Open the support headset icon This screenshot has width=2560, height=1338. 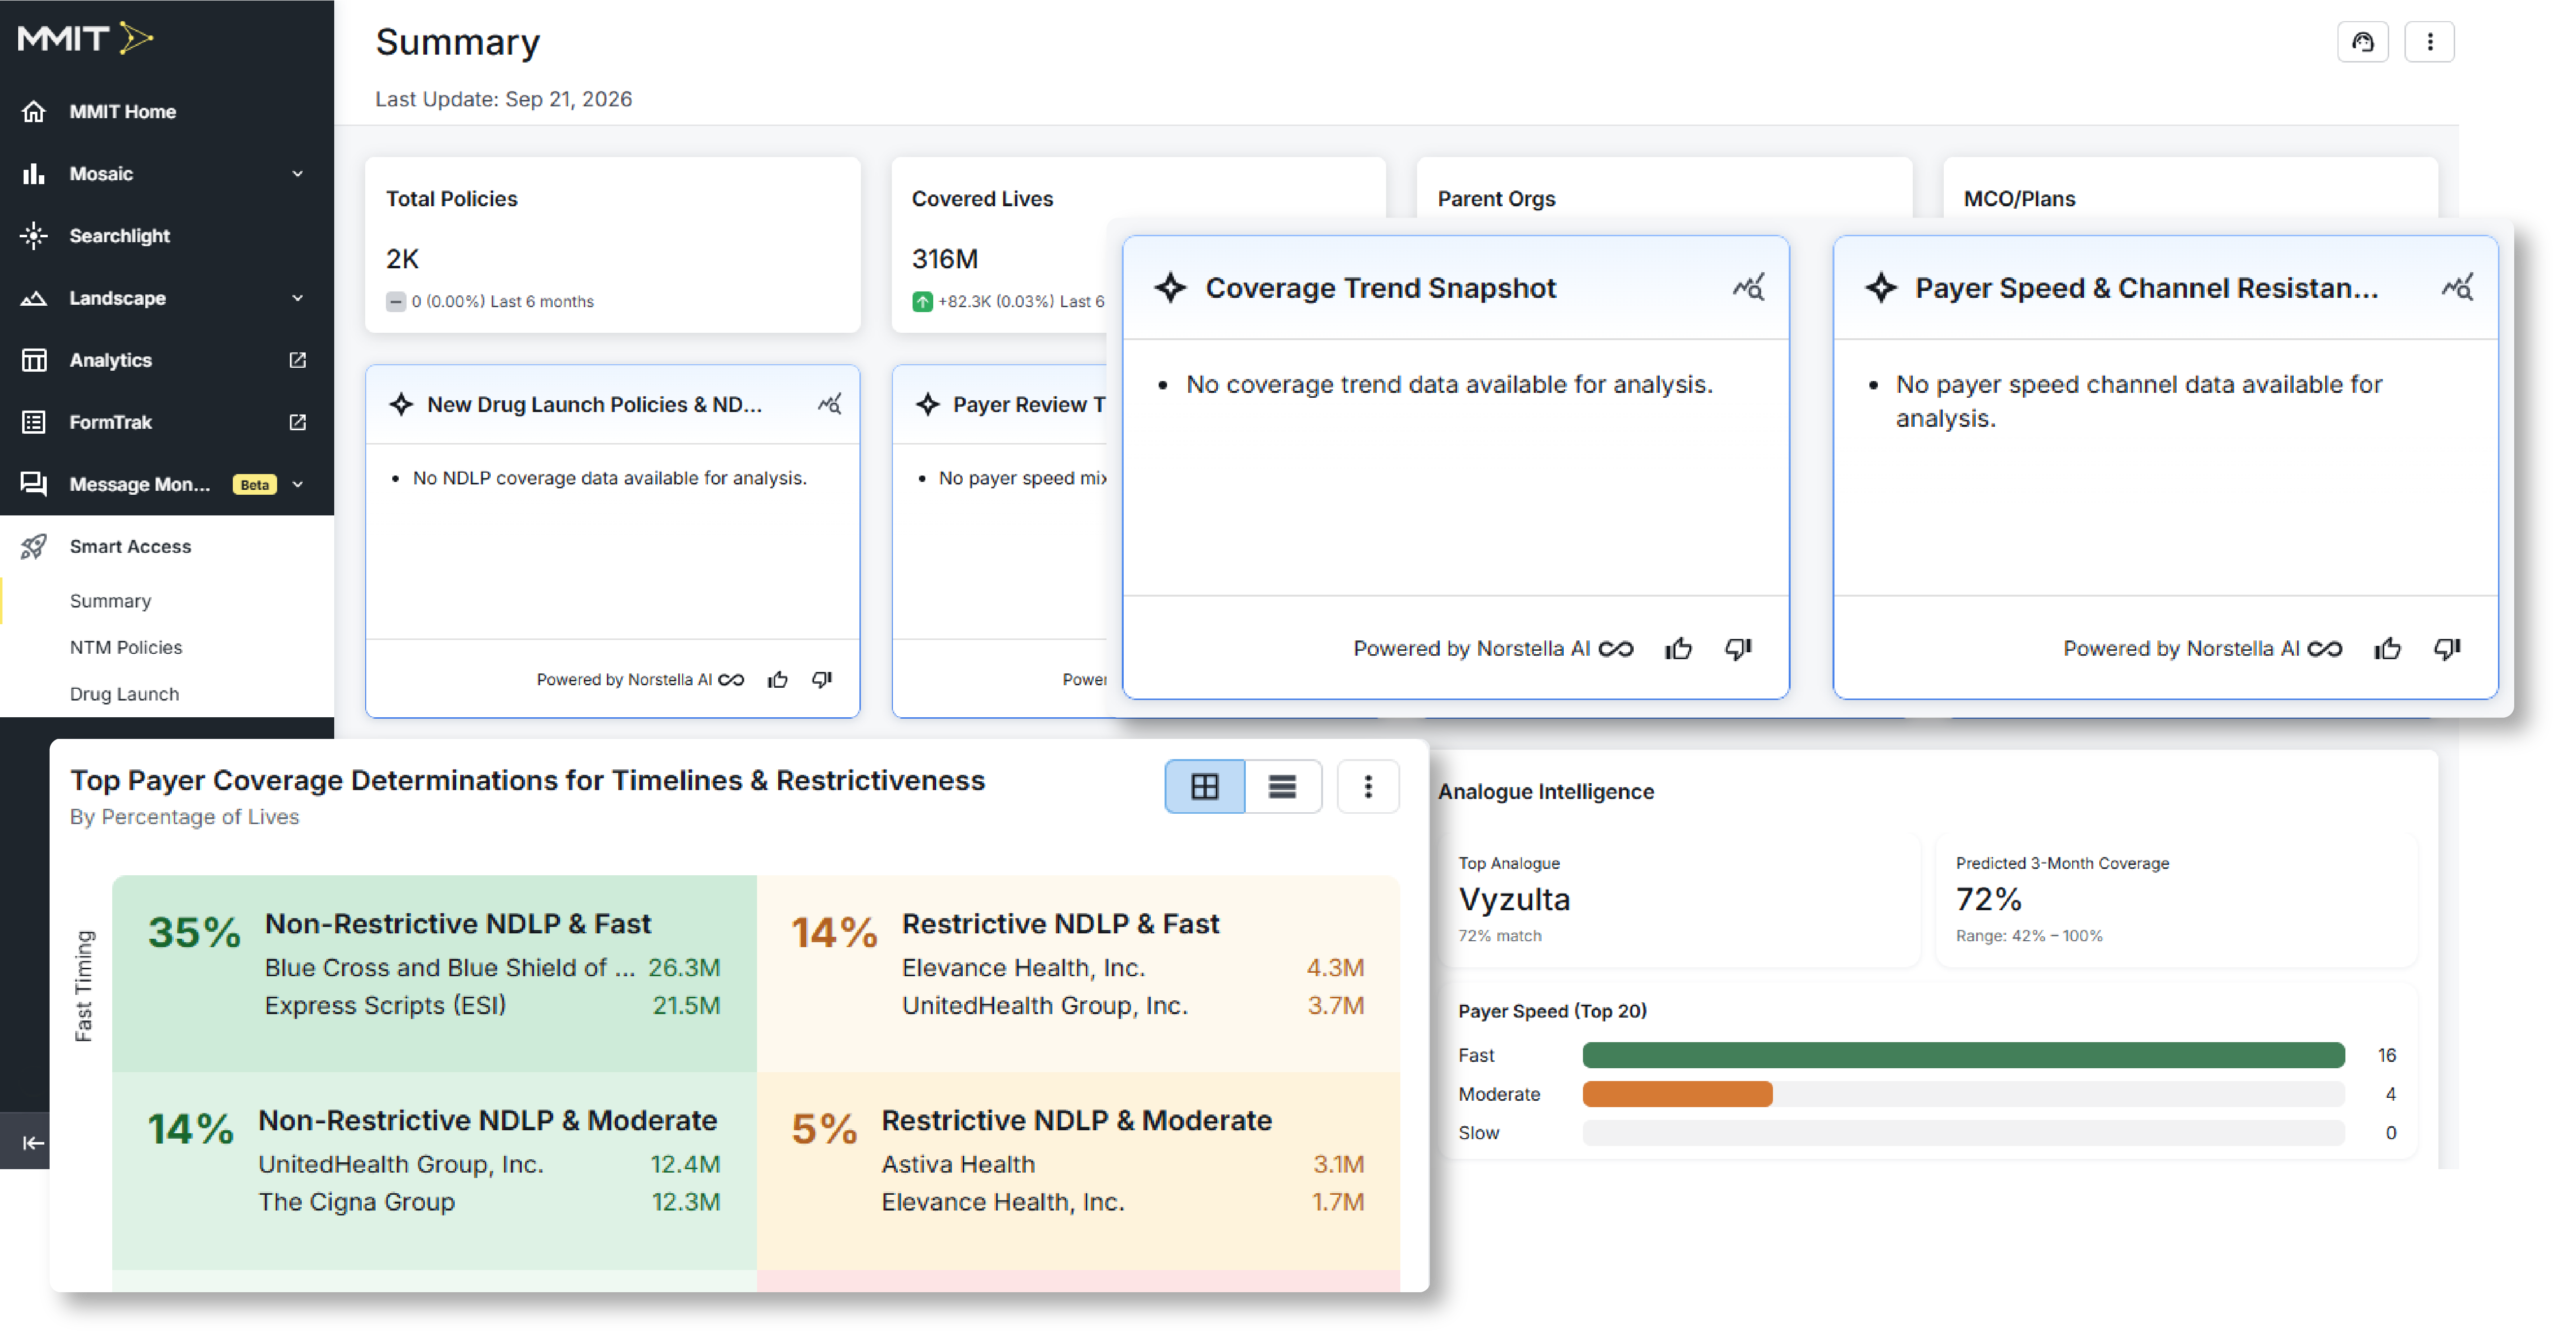[x=2362, y=42]
